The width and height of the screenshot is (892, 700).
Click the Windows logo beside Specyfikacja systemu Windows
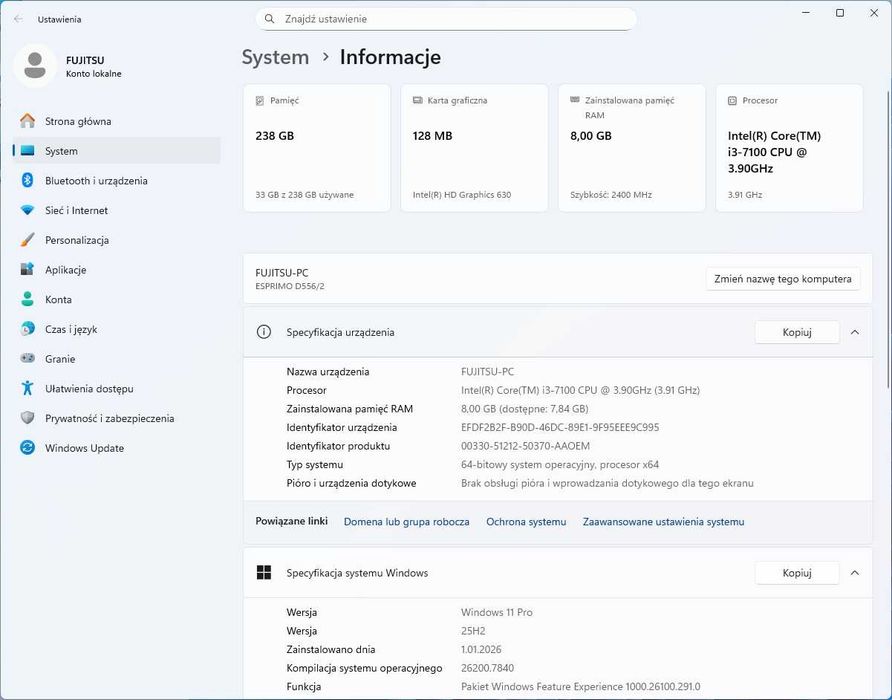[x=264, y=573]
